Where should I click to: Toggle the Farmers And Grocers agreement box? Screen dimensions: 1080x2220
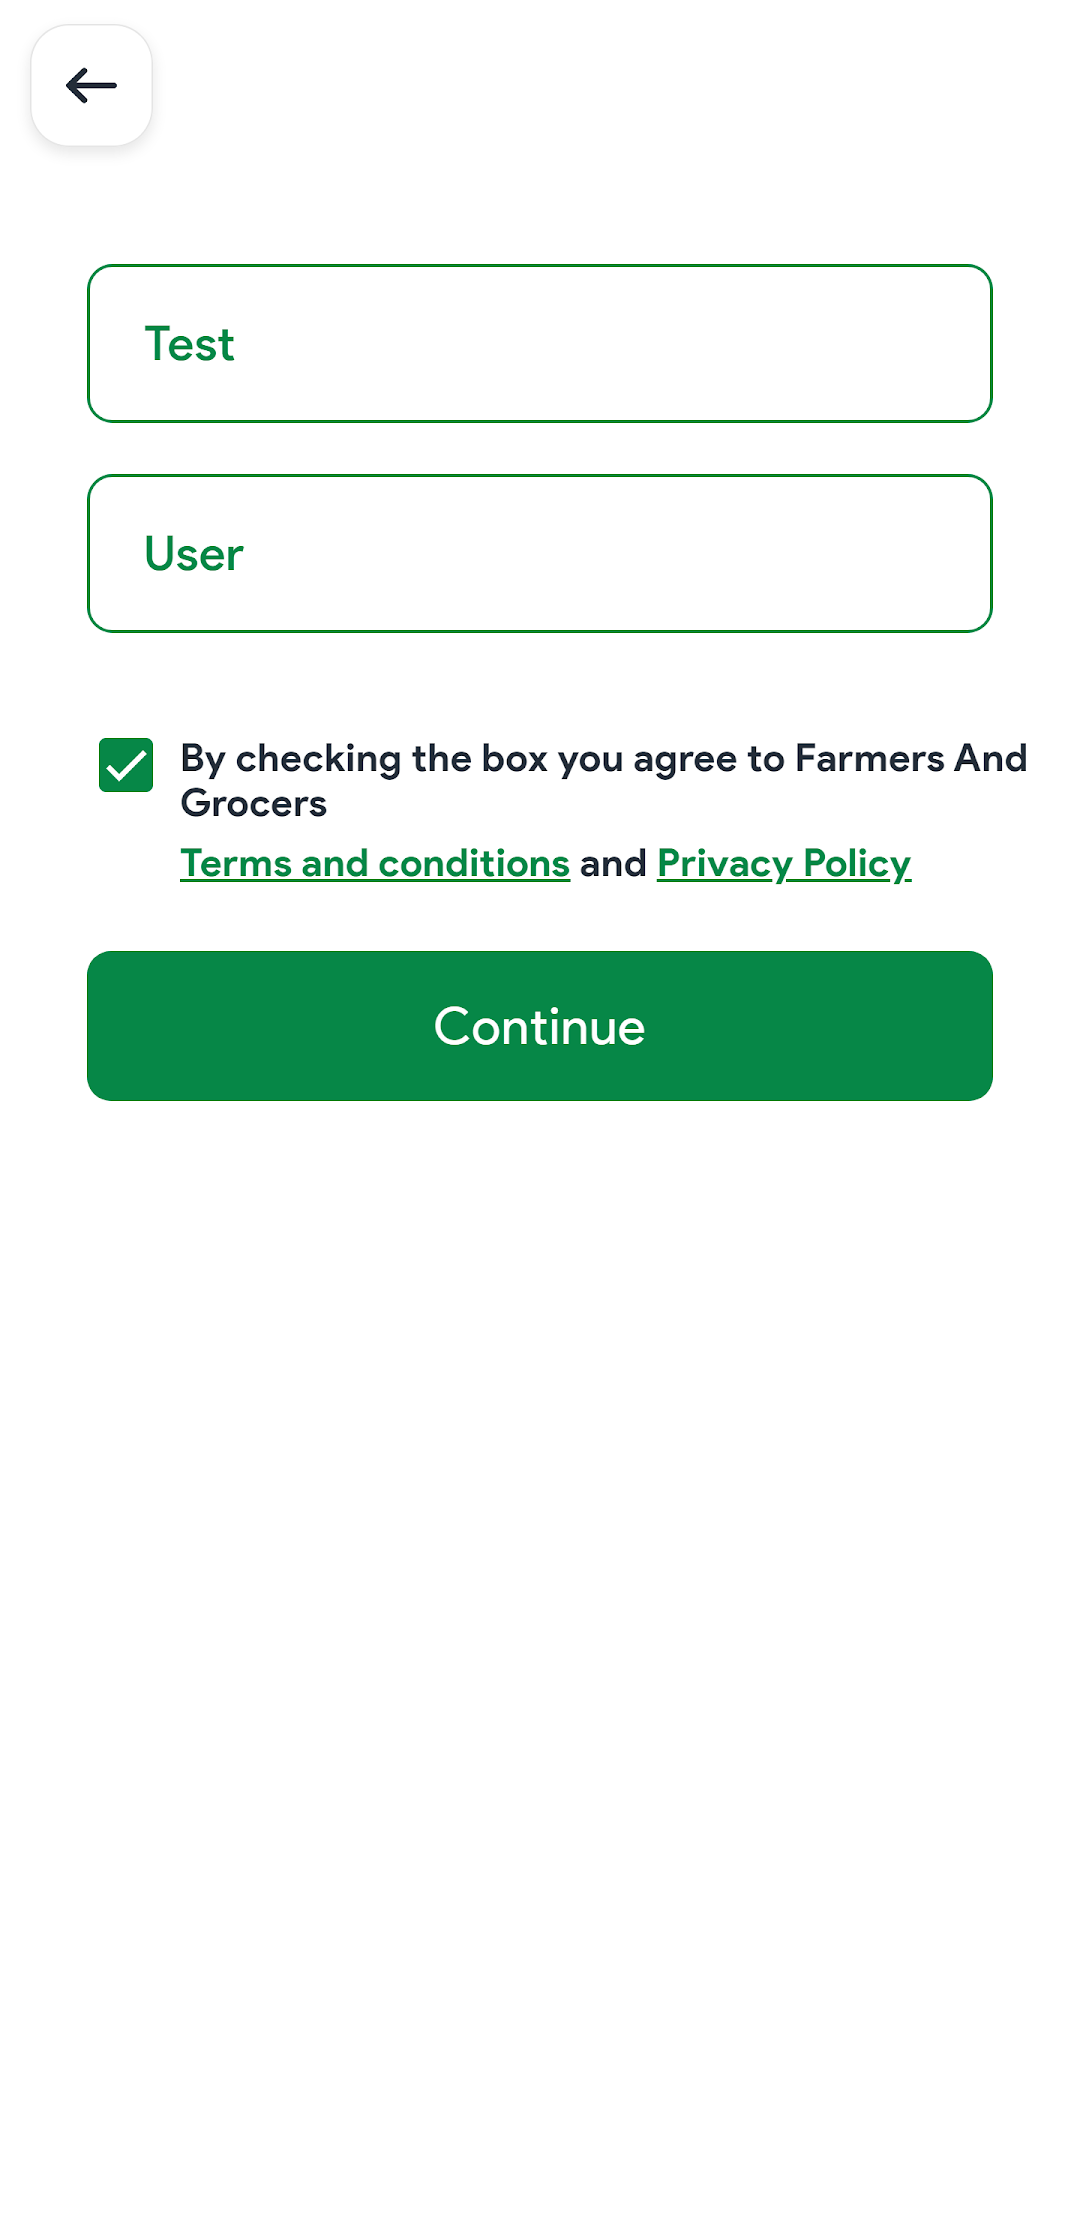pyautogui.click(x=126, y=765)
